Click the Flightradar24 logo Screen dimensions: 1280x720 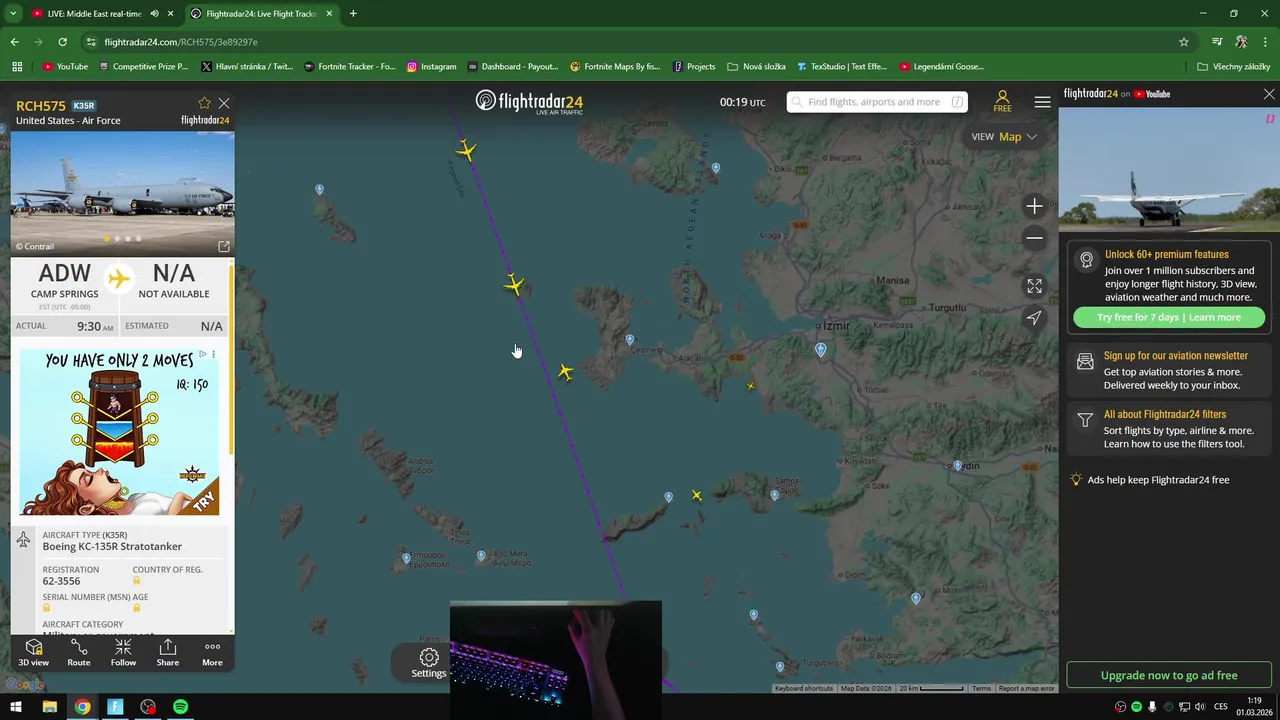click(x=529, y=102)
